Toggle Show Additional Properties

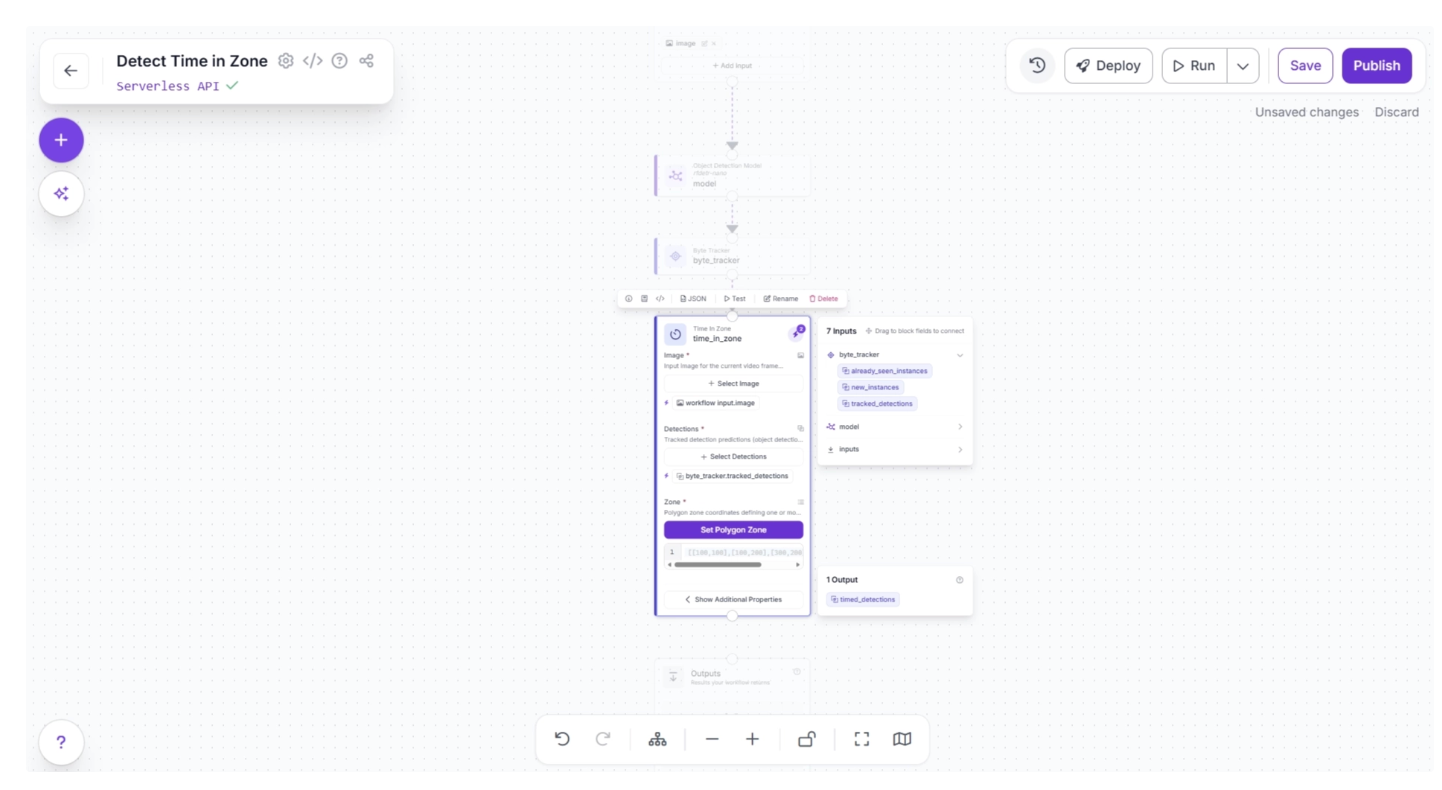(733, 599)
